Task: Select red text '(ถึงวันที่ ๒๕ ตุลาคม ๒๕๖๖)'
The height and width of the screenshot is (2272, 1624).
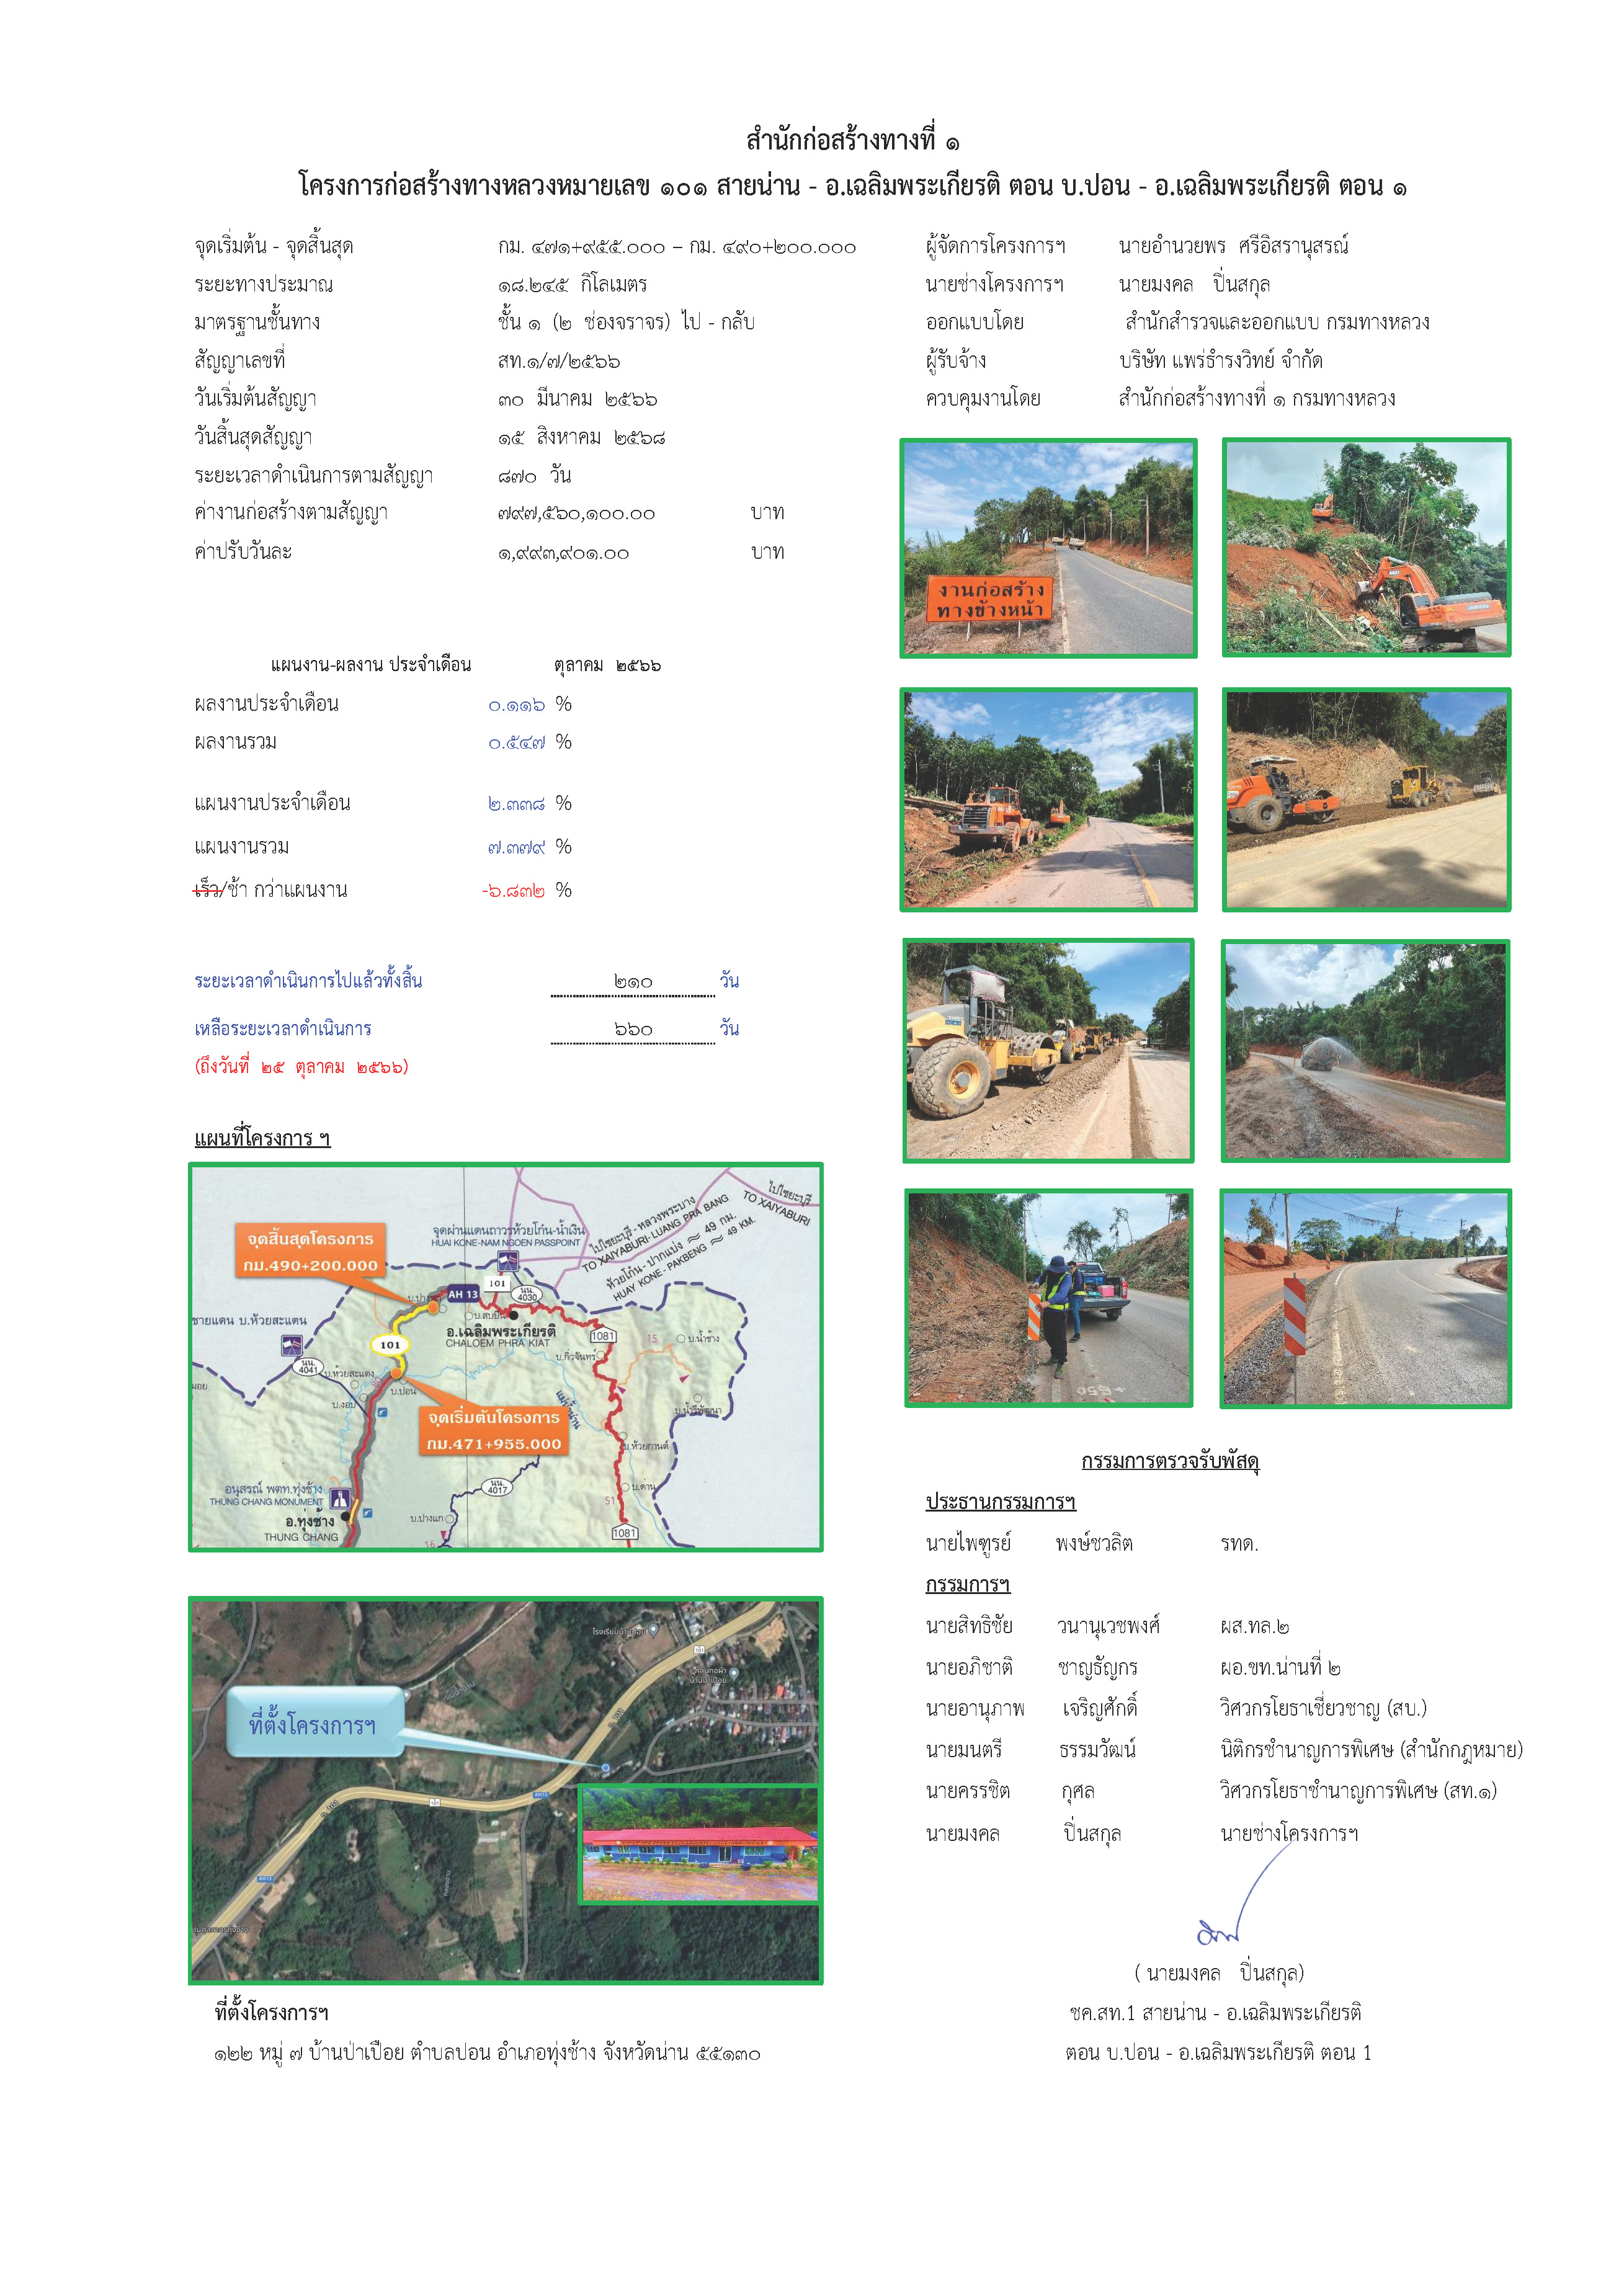Action: point(301,1067)
